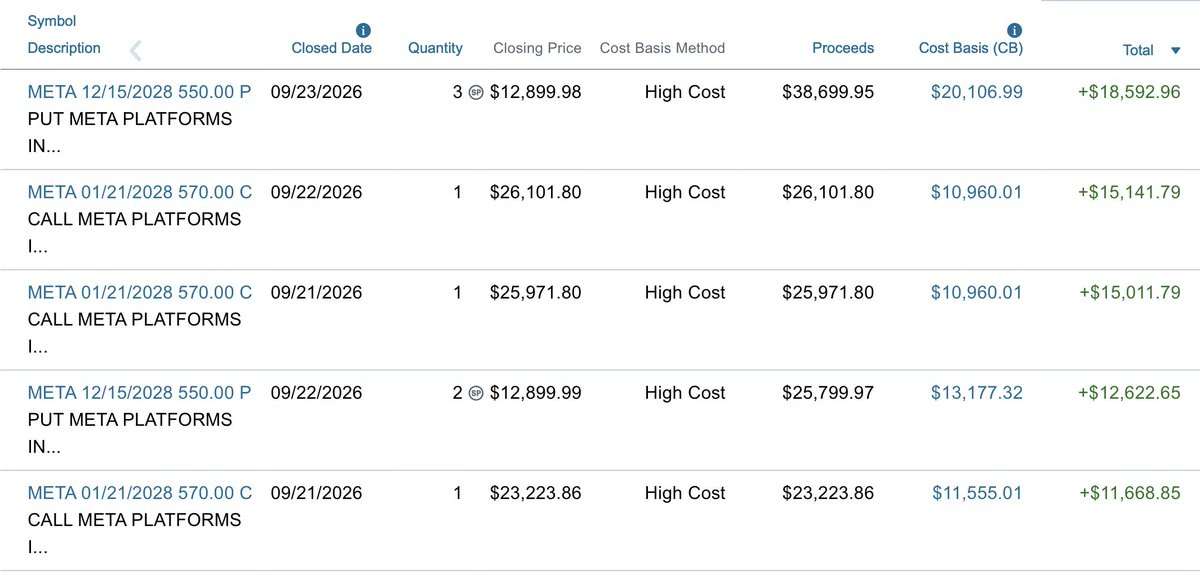Click the Closing Price column label
Image resolution: width=1200 pixels, height=579 pixels.
537,48
